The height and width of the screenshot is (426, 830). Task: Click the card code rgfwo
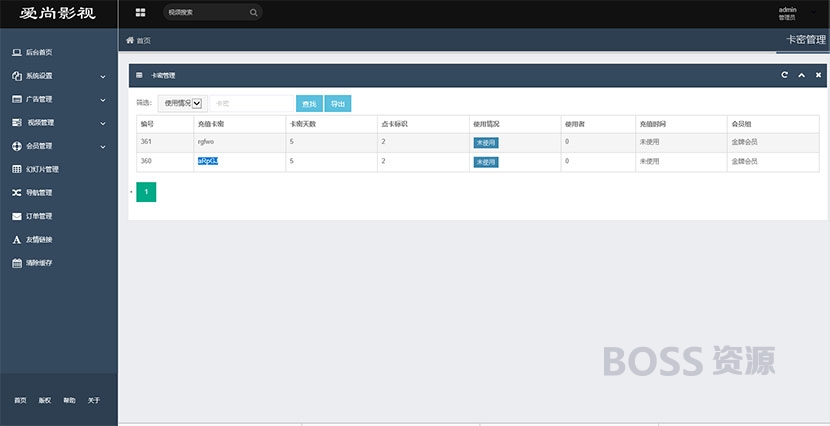click(x=206, y=142)
